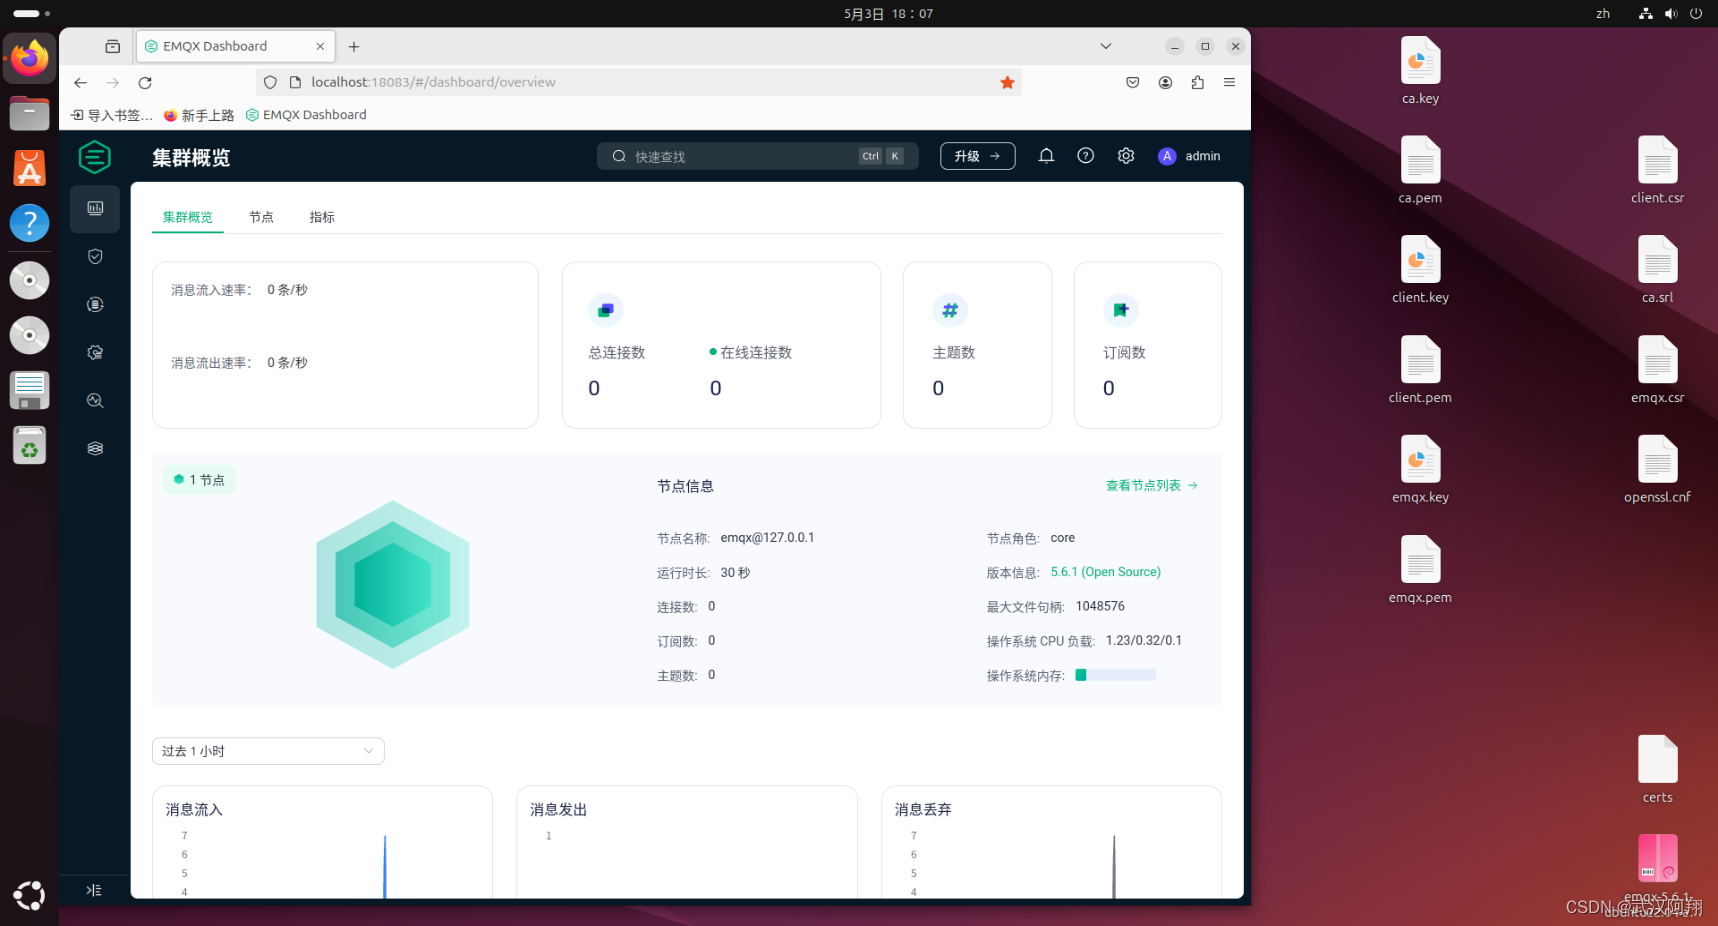
Task: Select the certs desktop folder
Action: pyautogui.click(x=1657, y=769)
